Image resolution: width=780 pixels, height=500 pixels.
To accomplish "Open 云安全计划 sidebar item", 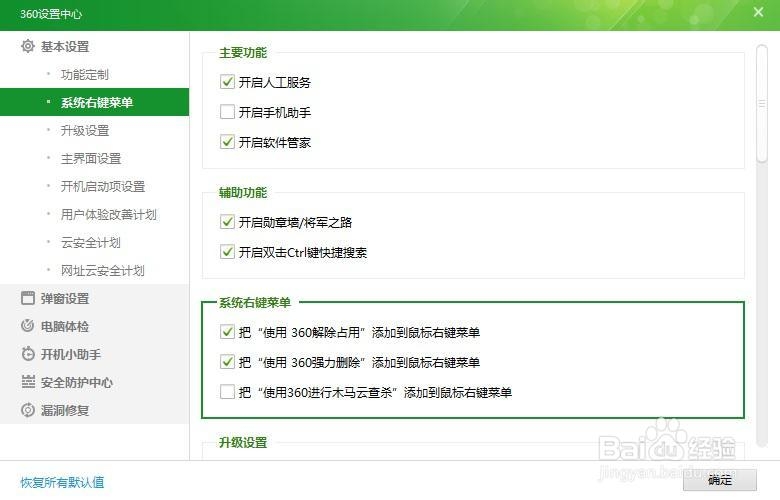I will point(91,242).
